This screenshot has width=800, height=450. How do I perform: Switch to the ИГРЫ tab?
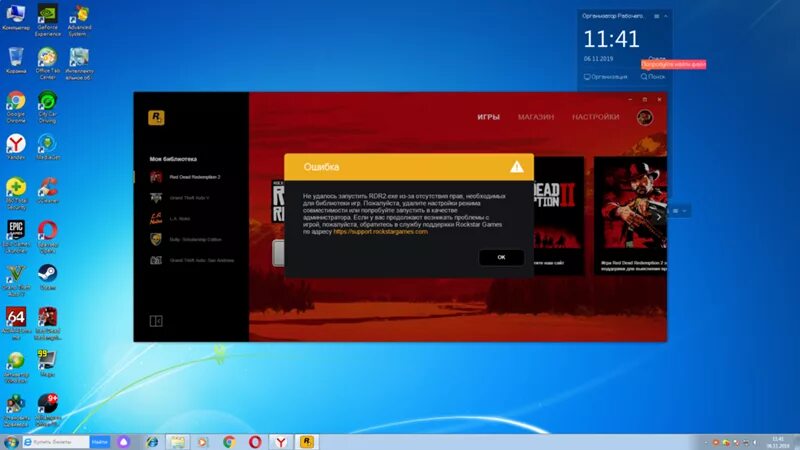tap(488, 117)
